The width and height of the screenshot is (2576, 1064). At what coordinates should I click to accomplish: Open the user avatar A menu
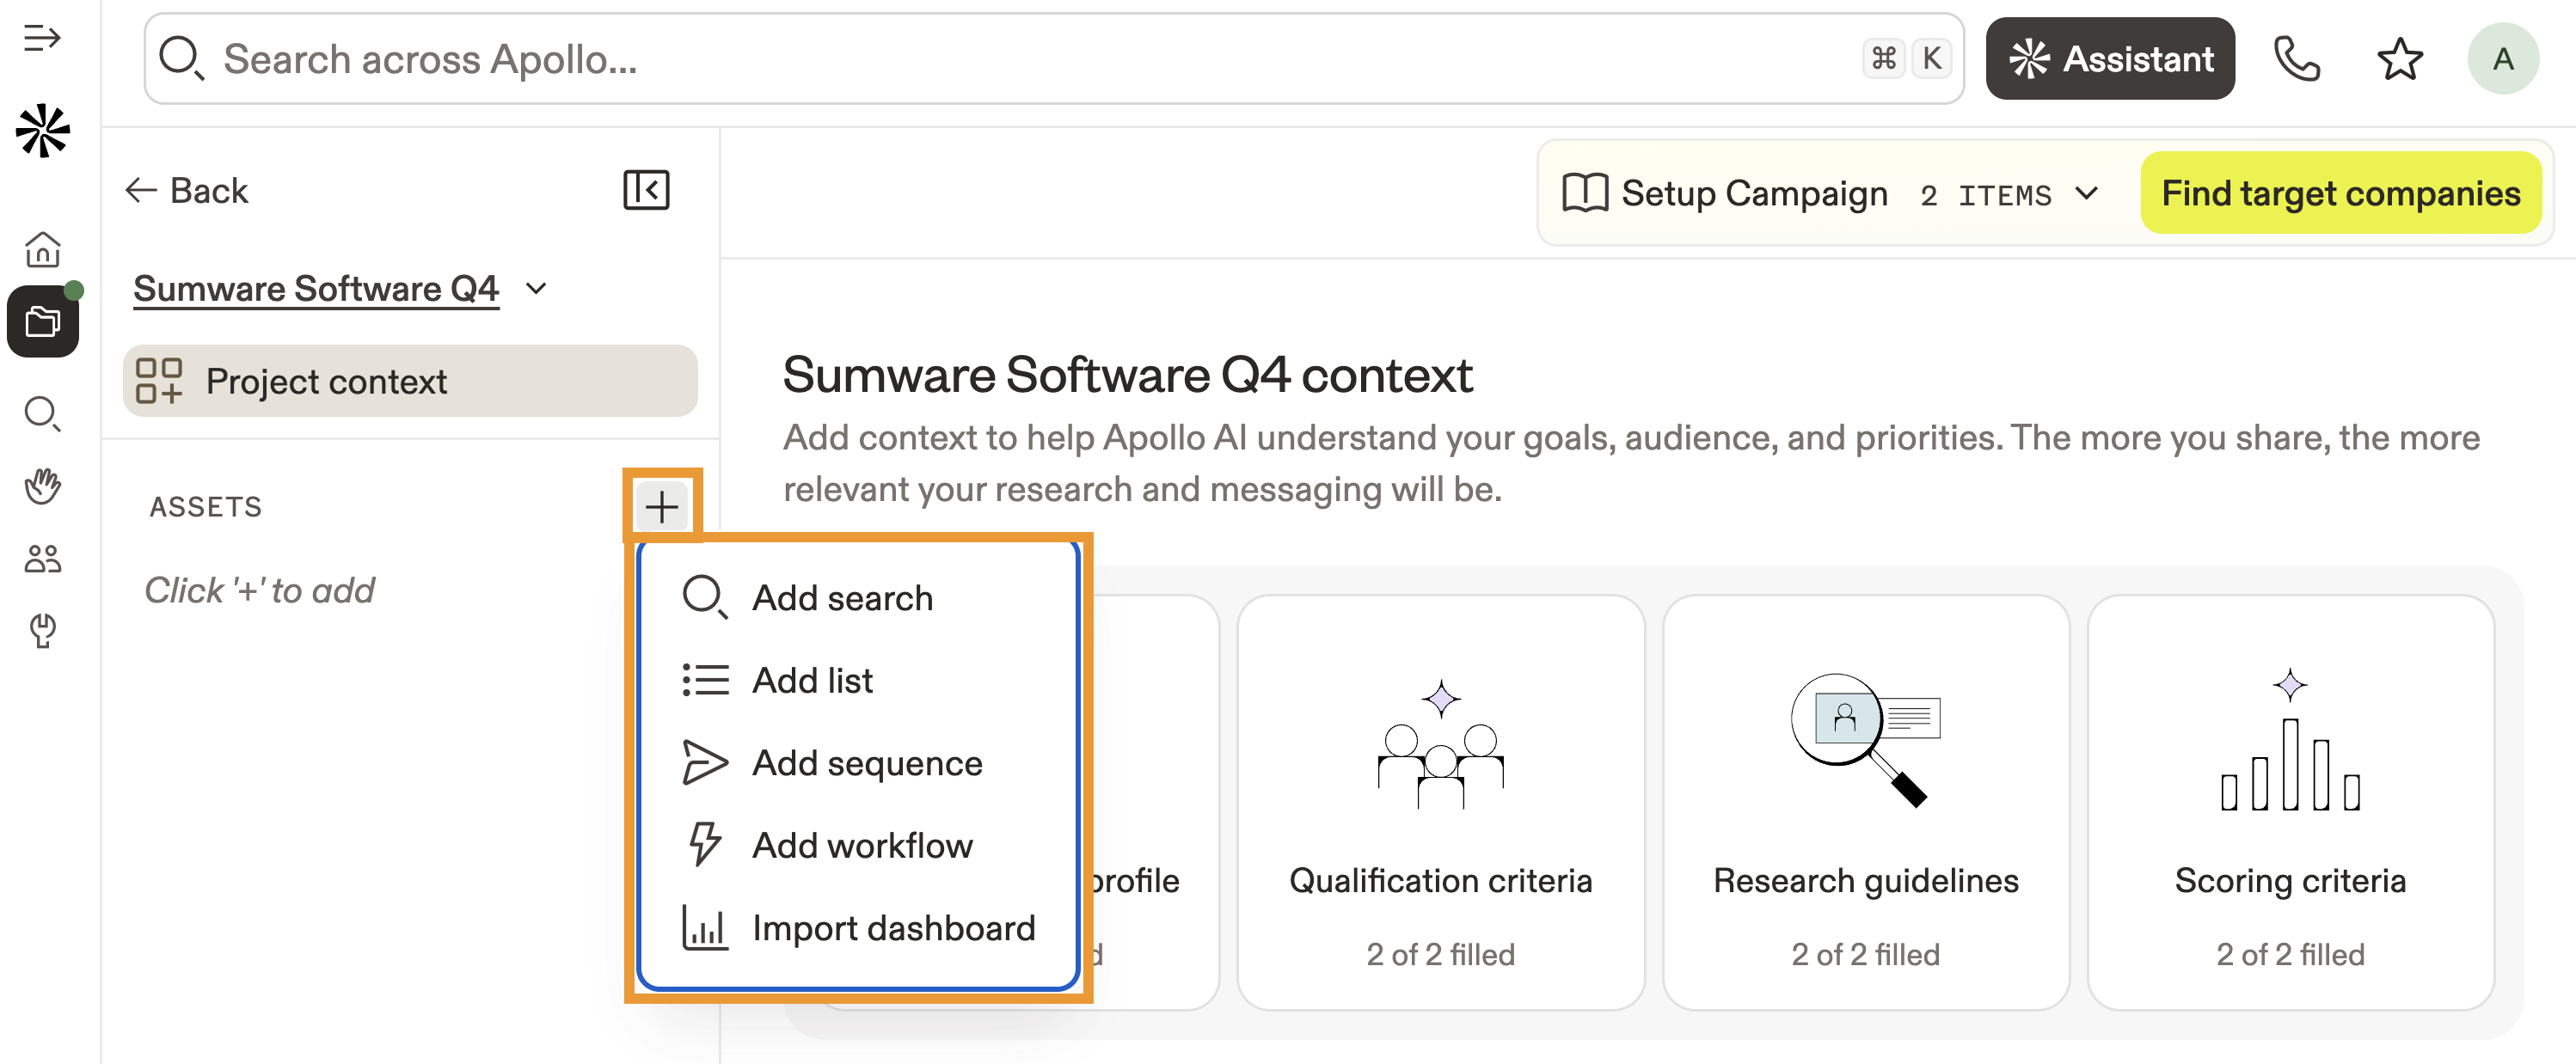[2502, 59]
